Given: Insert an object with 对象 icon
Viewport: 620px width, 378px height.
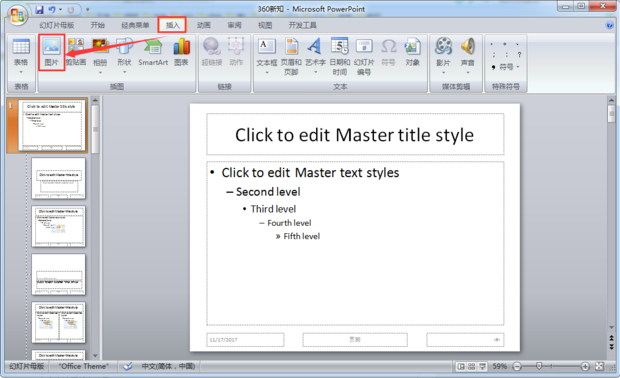Looking at the screenshot, I should point(412,51).
